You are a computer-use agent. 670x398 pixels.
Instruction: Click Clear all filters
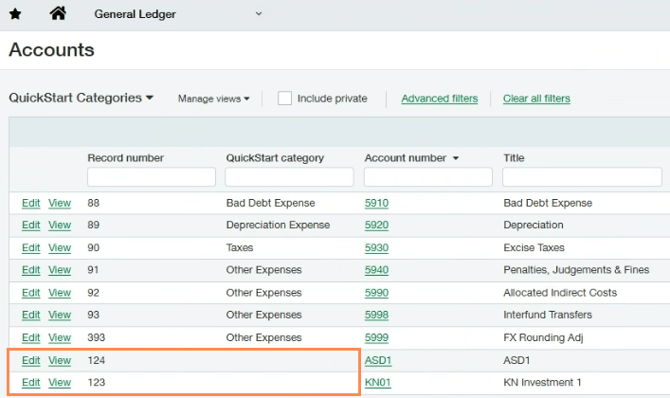coord(536,99)
